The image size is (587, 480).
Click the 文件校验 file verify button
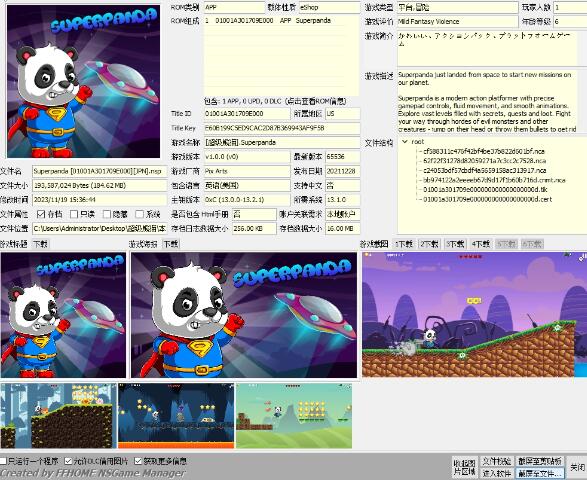coord(496,461)
